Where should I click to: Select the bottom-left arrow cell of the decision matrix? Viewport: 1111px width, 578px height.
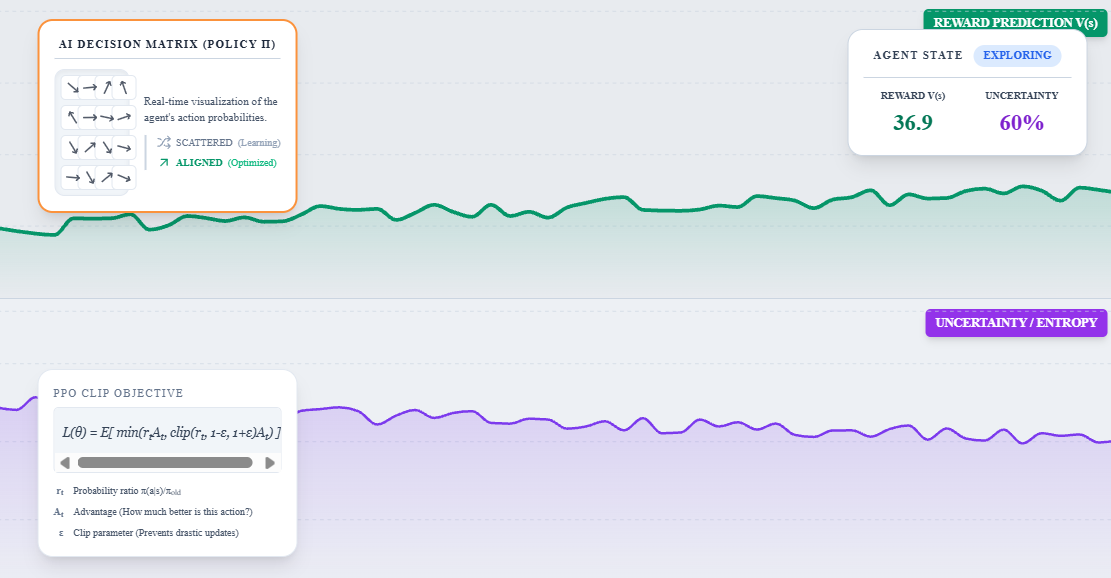point(72,178)
